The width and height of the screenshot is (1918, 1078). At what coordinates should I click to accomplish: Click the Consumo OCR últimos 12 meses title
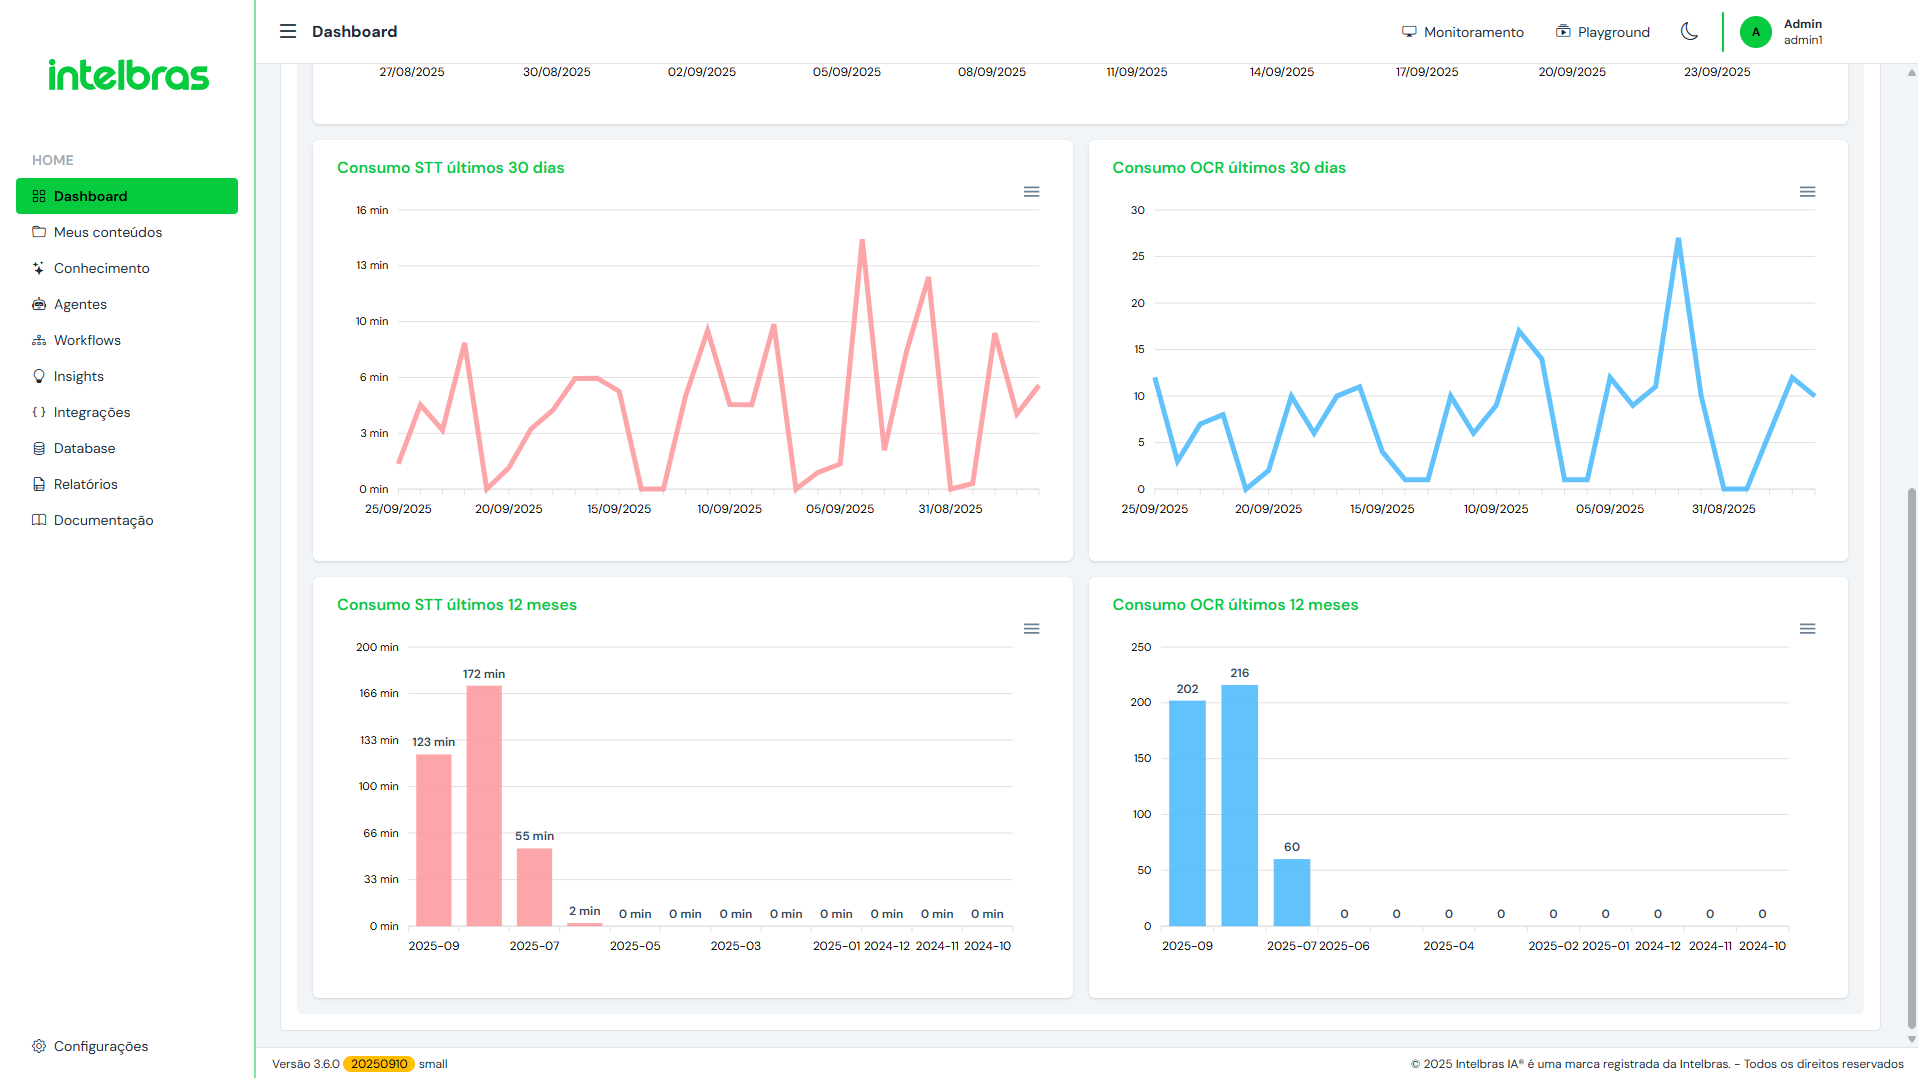[1235, 605]
